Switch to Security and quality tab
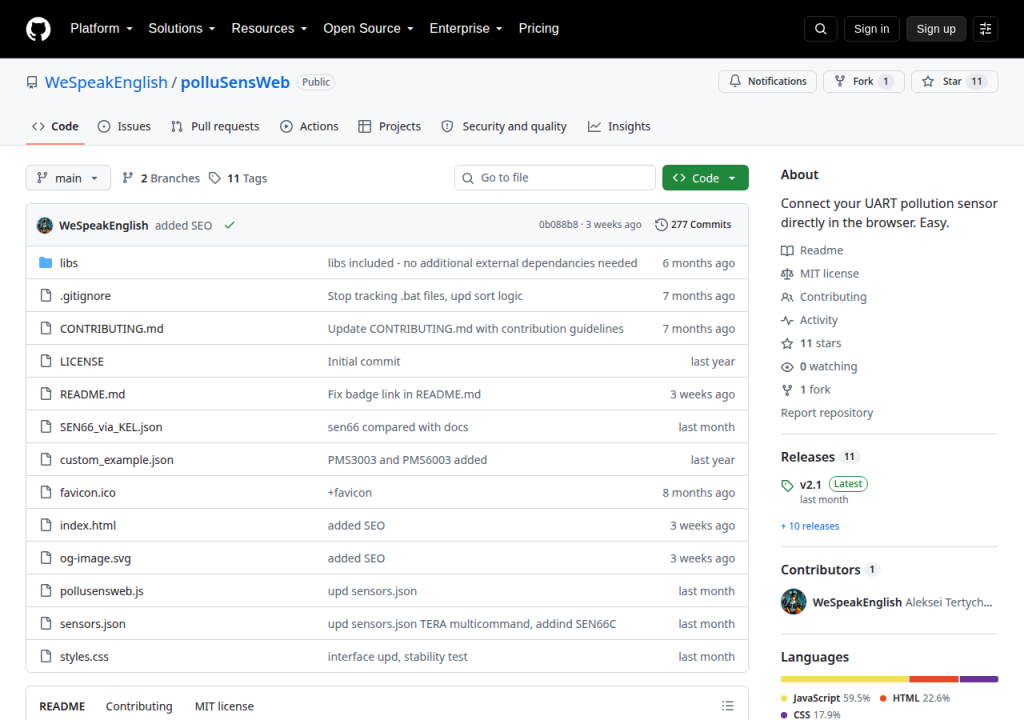This screenshot has width=1024, height=720. [x=504, y=126]
